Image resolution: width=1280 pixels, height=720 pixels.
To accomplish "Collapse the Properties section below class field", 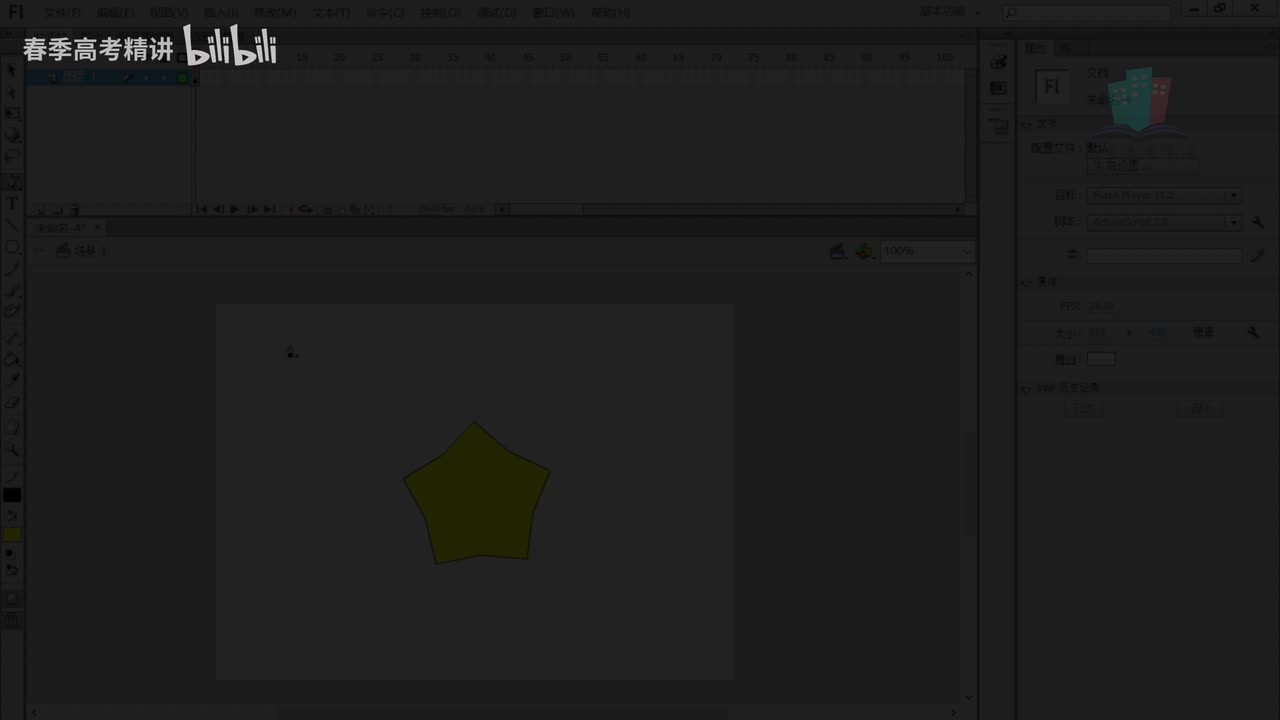I will (x=1025, y=282).
